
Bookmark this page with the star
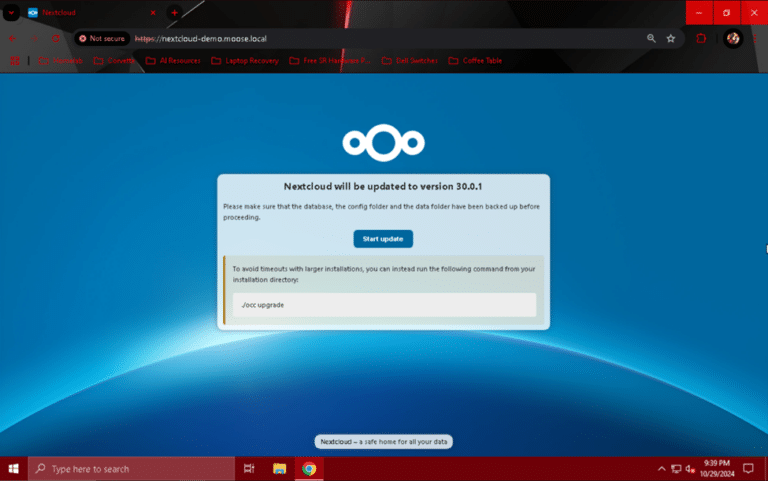(x=671, y=38)
